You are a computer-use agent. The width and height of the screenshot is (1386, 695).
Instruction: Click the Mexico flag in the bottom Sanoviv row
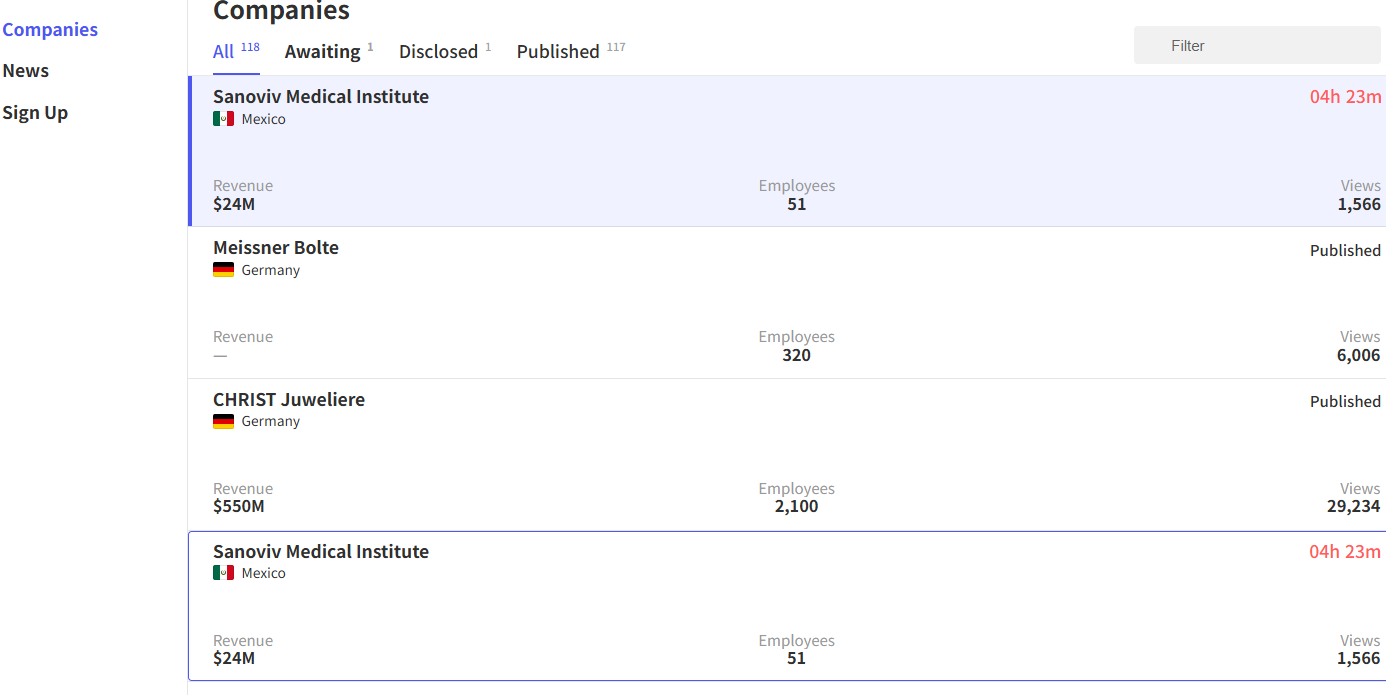(x=223, y=573)
